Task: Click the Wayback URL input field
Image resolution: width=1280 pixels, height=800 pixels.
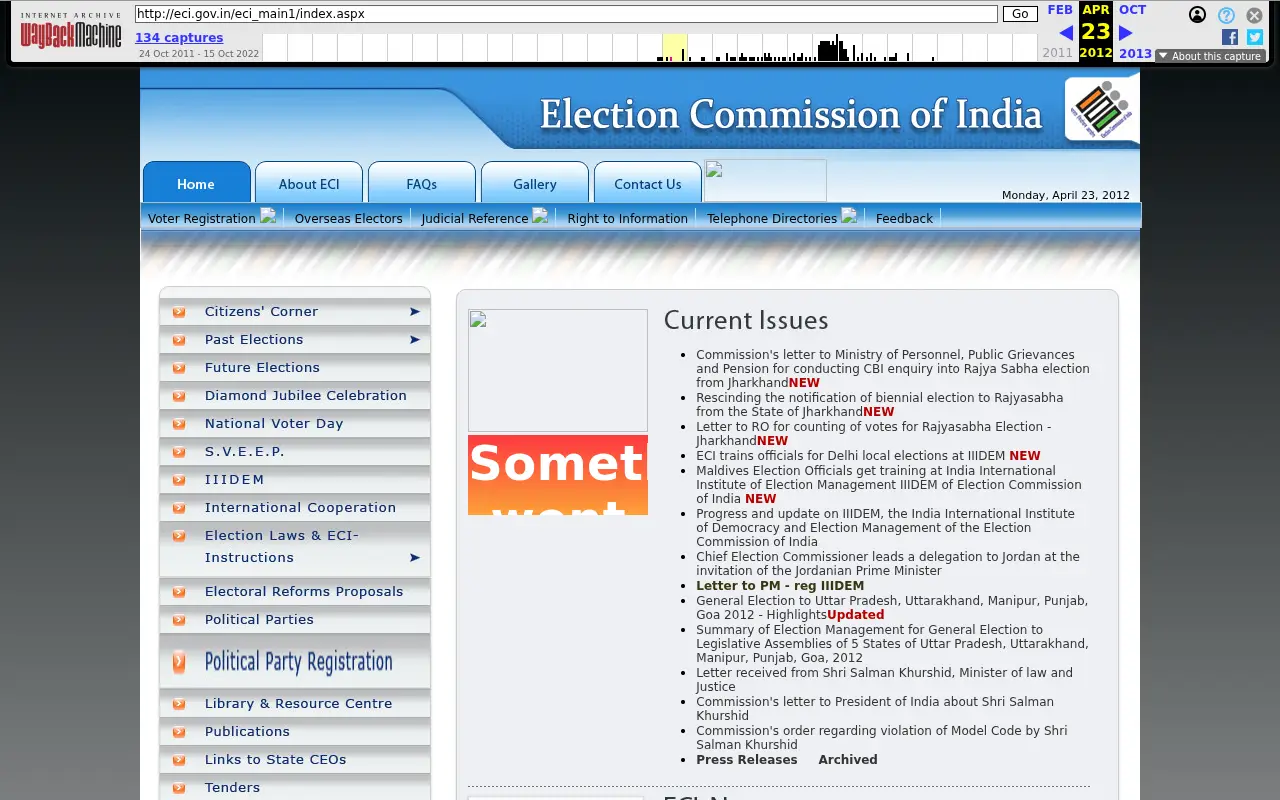Action: coord(566,14)
